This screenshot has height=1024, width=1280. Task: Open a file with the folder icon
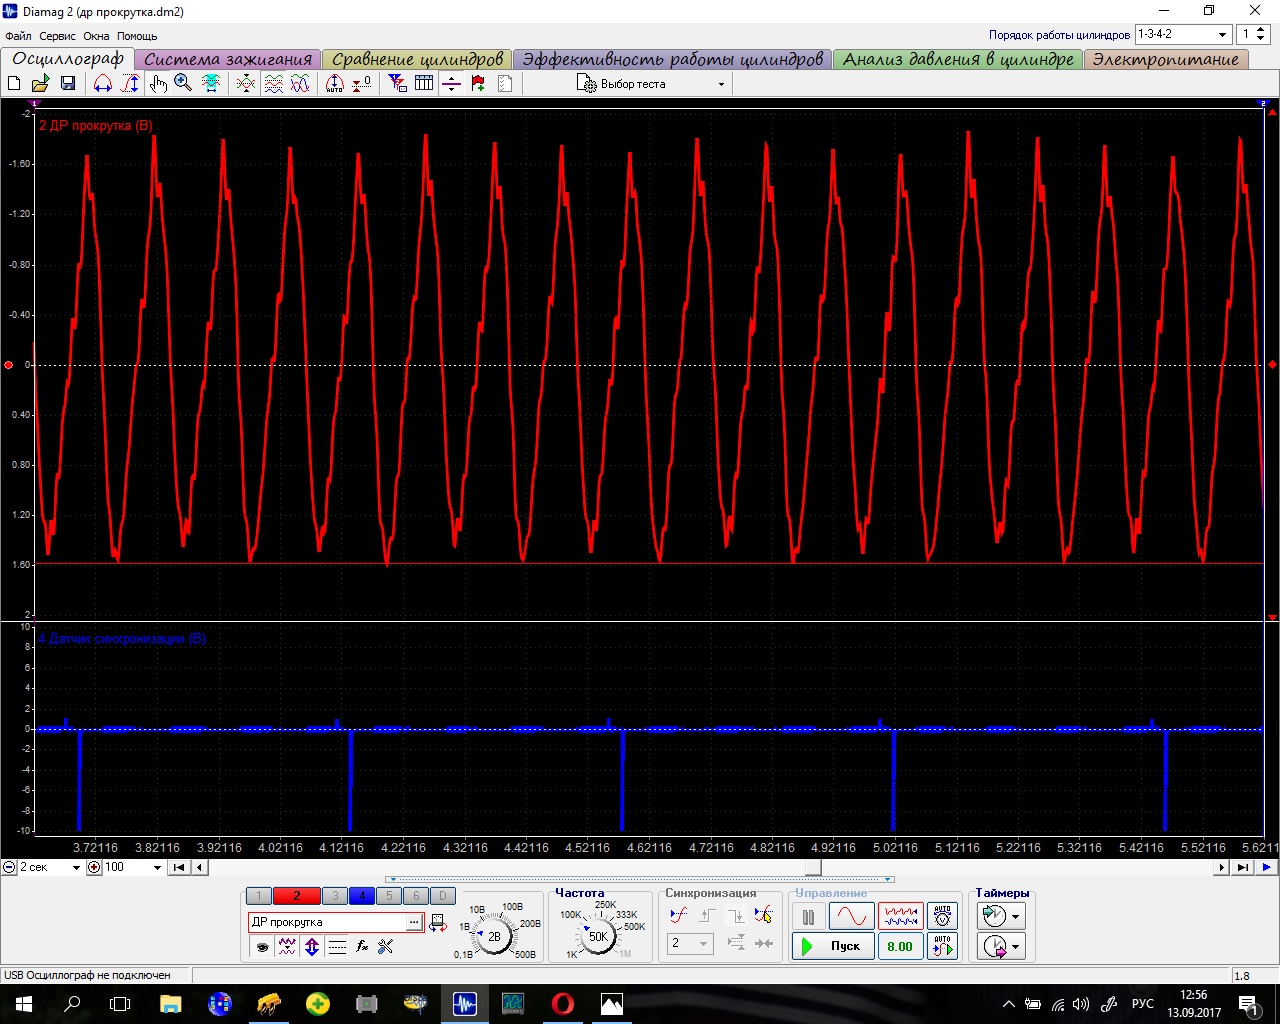tap(41, 84)
